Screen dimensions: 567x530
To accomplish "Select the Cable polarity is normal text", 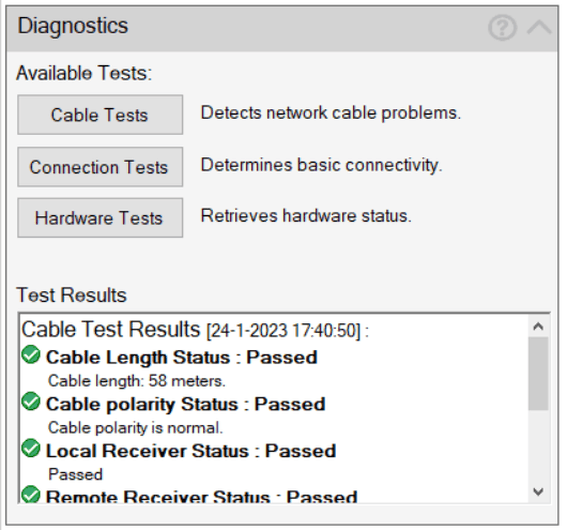I will (136, 428).
